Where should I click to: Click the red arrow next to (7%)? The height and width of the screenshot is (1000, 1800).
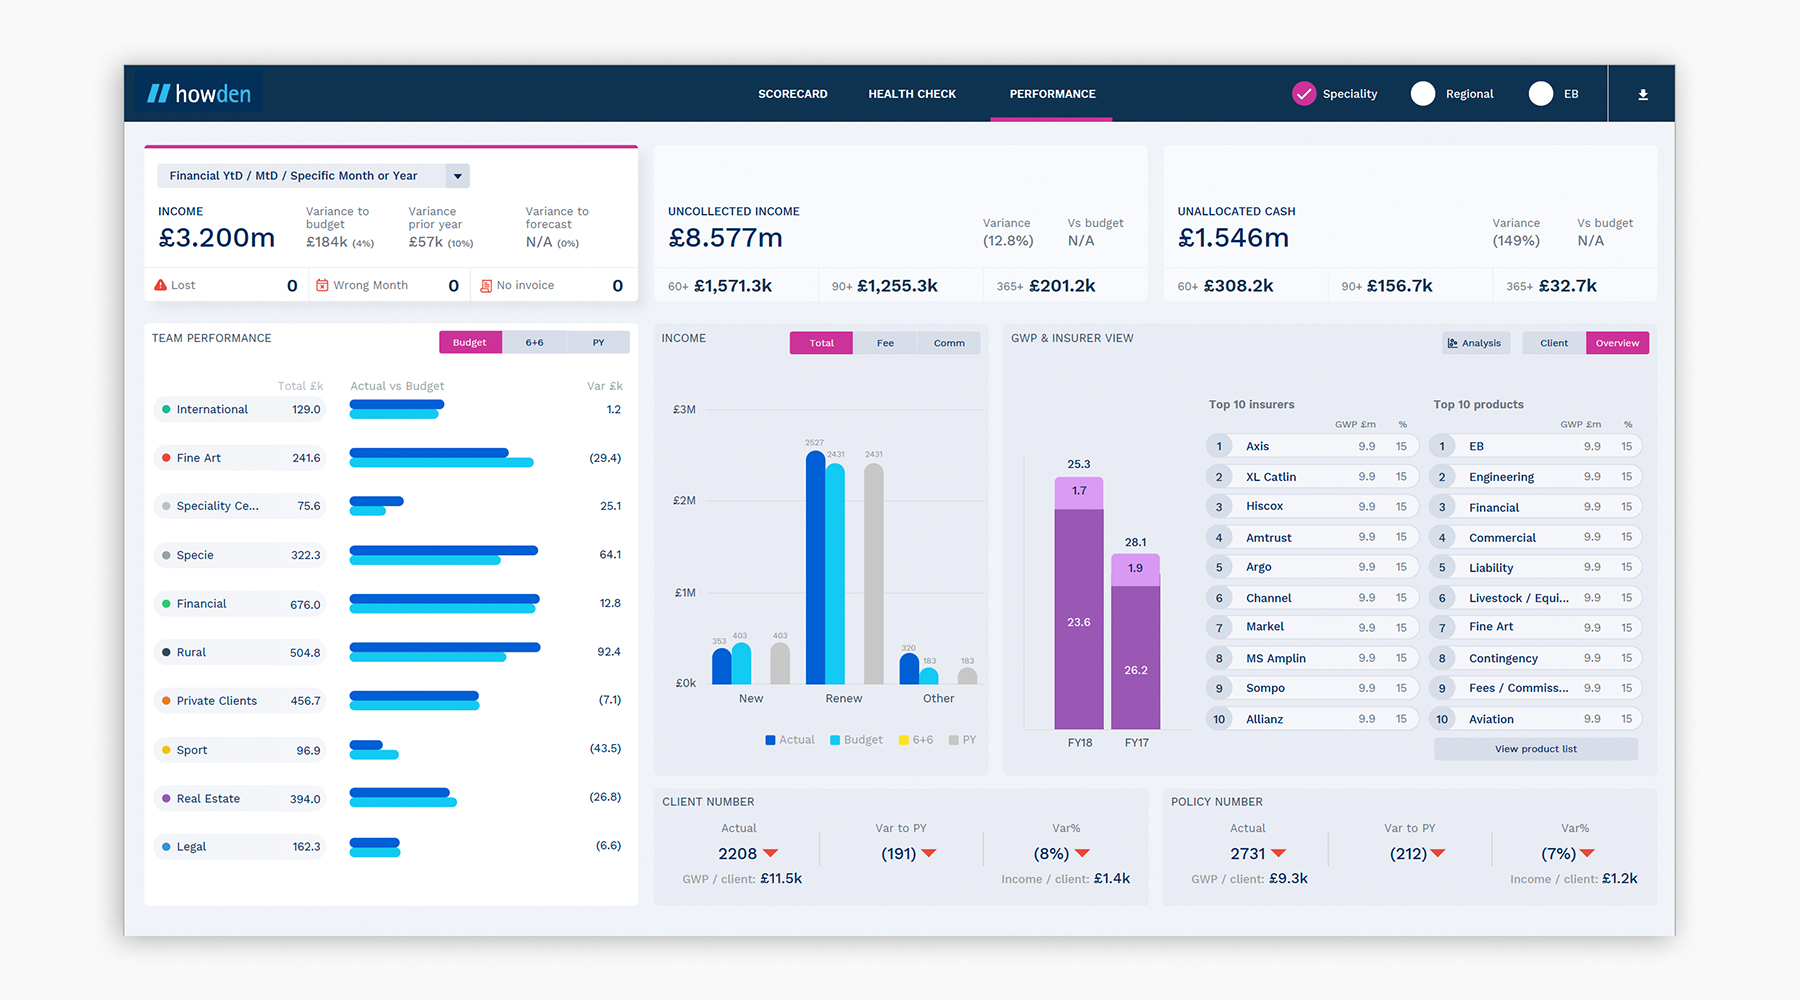pyautogui.click(x=1587, y=853)
